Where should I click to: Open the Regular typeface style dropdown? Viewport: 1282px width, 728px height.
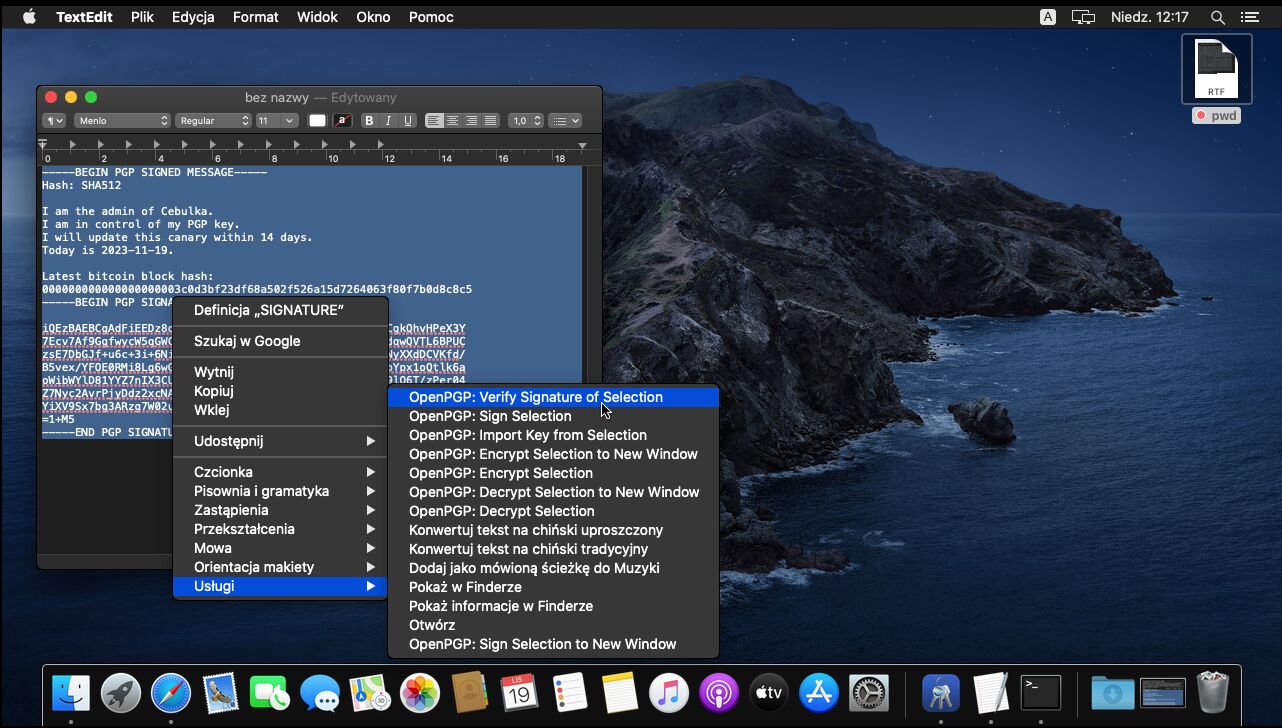tap(213, 121)
